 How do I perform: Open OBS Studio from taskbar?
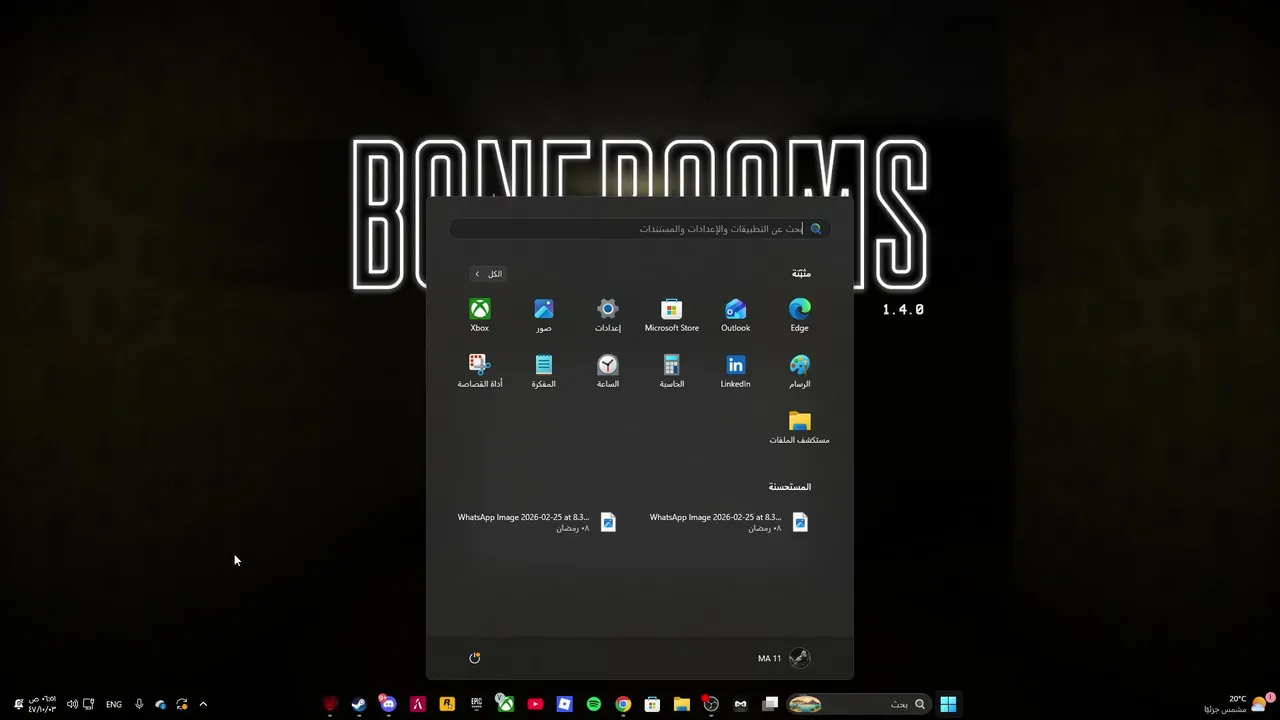pos(711,704)
